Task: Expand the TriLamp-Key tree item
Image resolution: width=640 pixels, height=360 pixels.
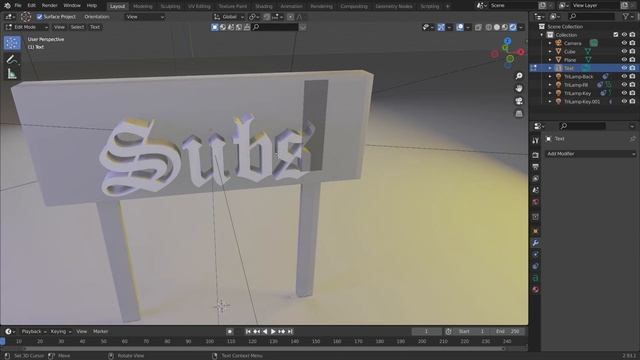Action: coord(550,93)
